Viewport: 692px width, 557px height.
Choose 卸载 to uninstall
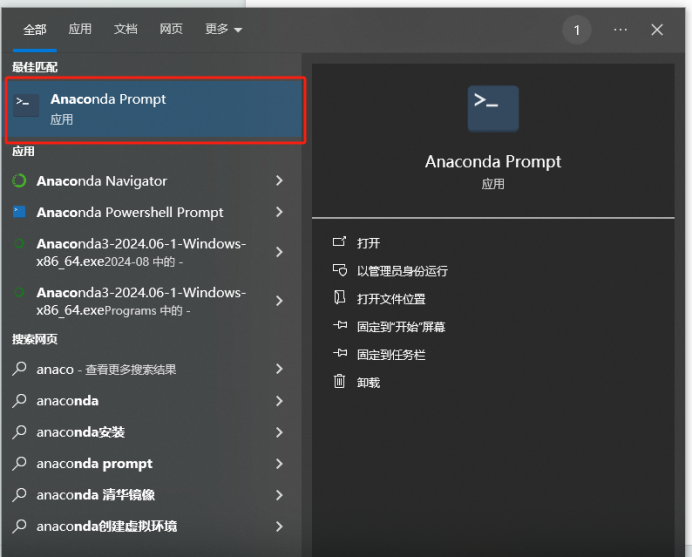coord(369,382)
